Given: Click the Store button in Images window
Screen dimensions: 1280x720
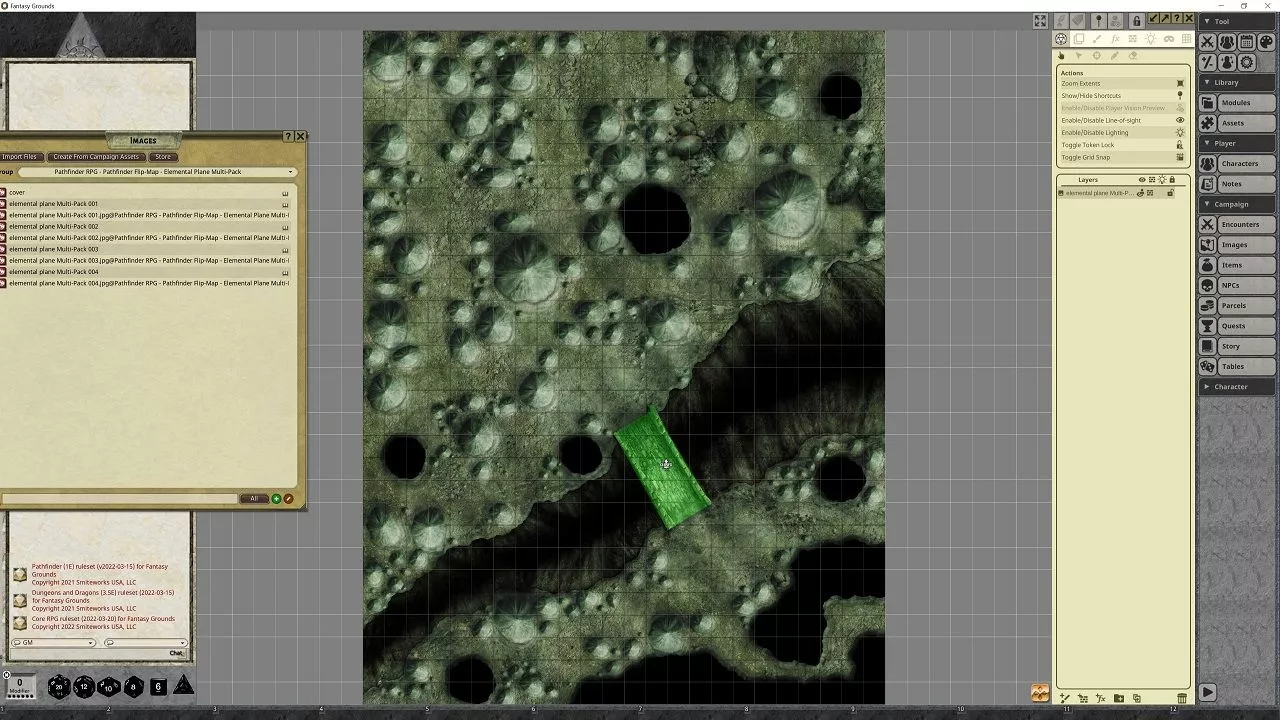Looking at the screenshot, I should [x=163, y=157].
